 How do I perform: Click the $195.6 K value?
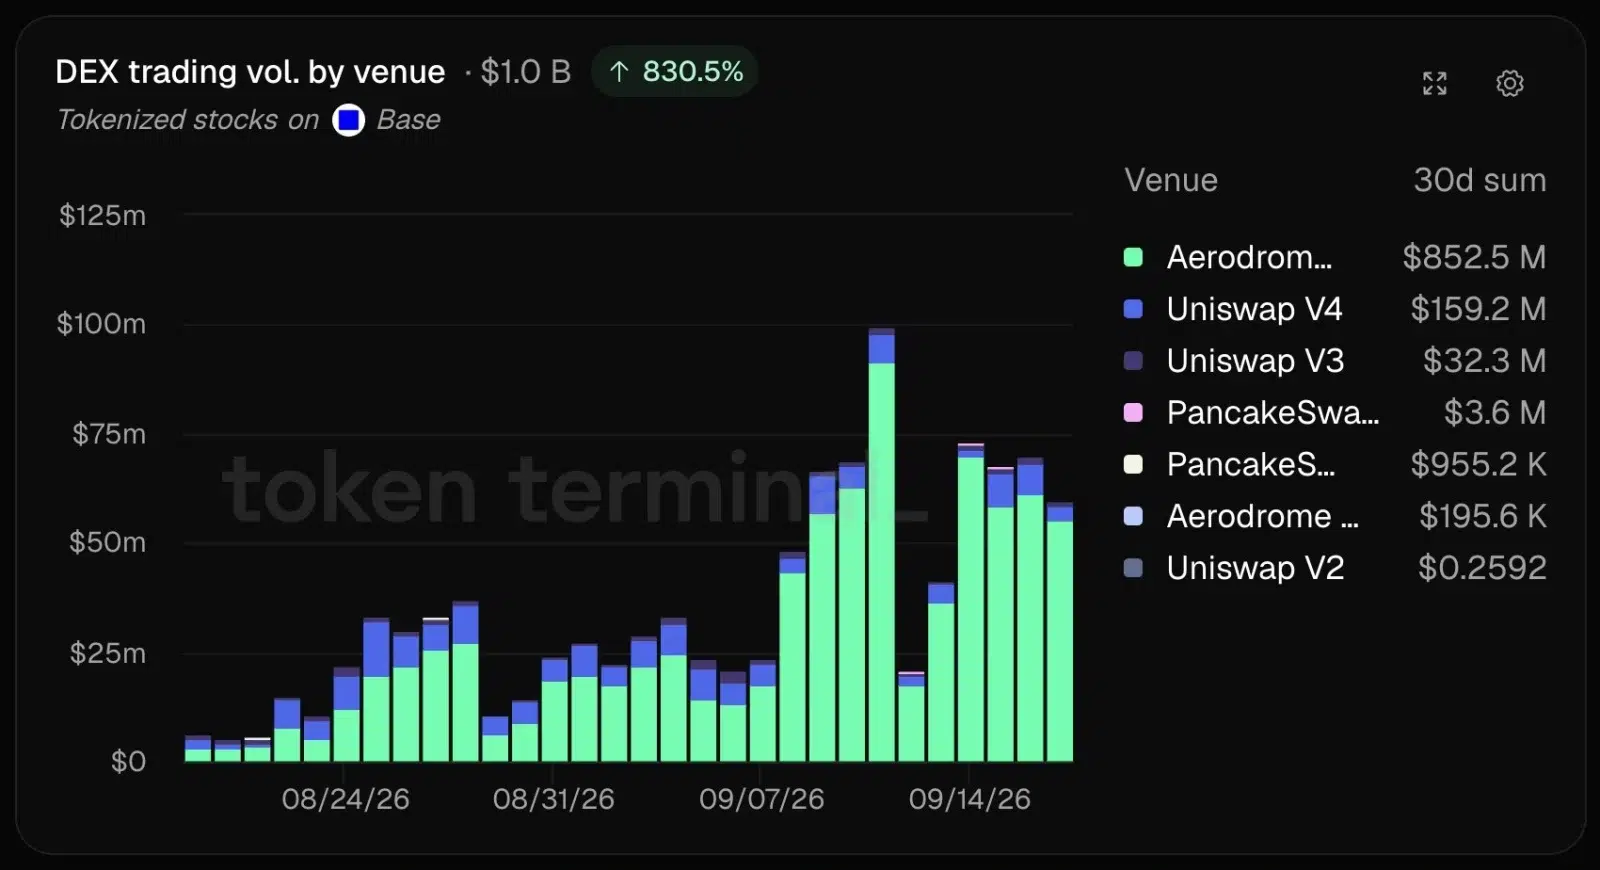[x=1482, y=516]
